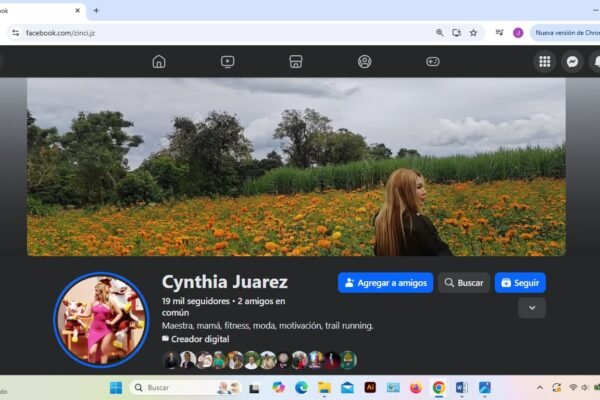Open Cynthia Juarez's profile picture

[x=101, y=321]
